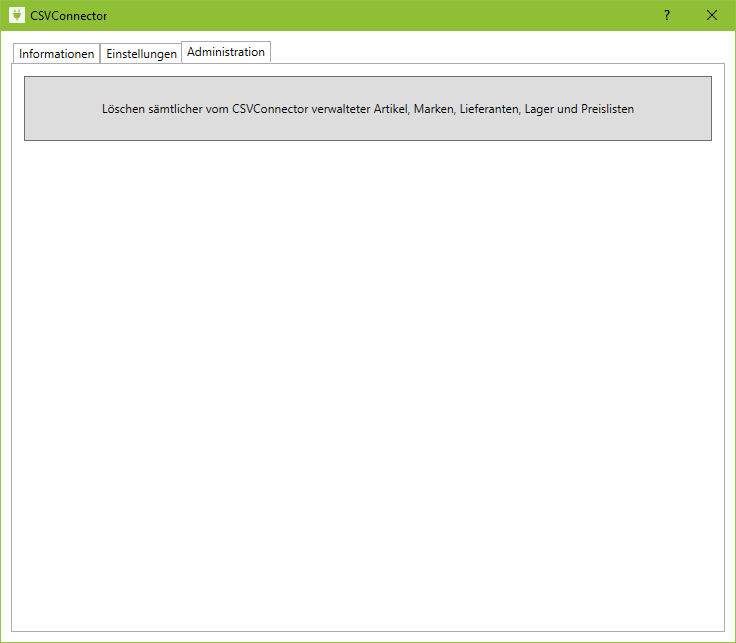The width and height of the screenshot is (736, 643).
Task: Show the application information page
Action: pos(56,54)
